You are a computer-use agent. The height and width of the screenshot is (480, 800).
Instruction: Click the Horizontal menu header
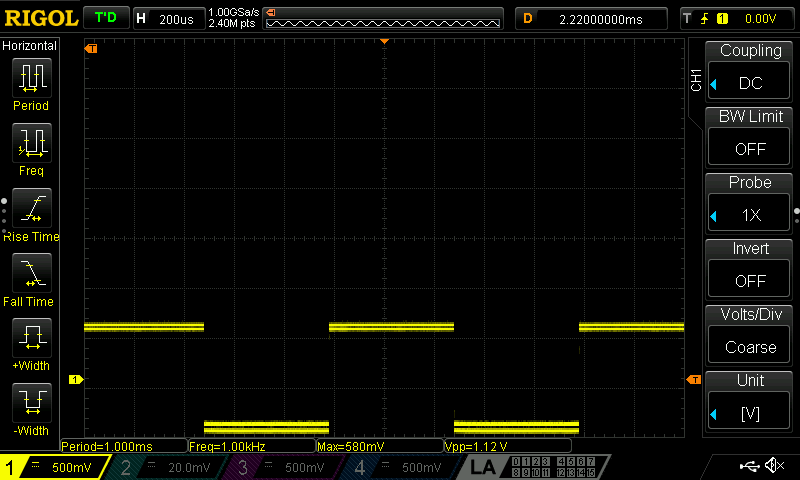(29, 45)
